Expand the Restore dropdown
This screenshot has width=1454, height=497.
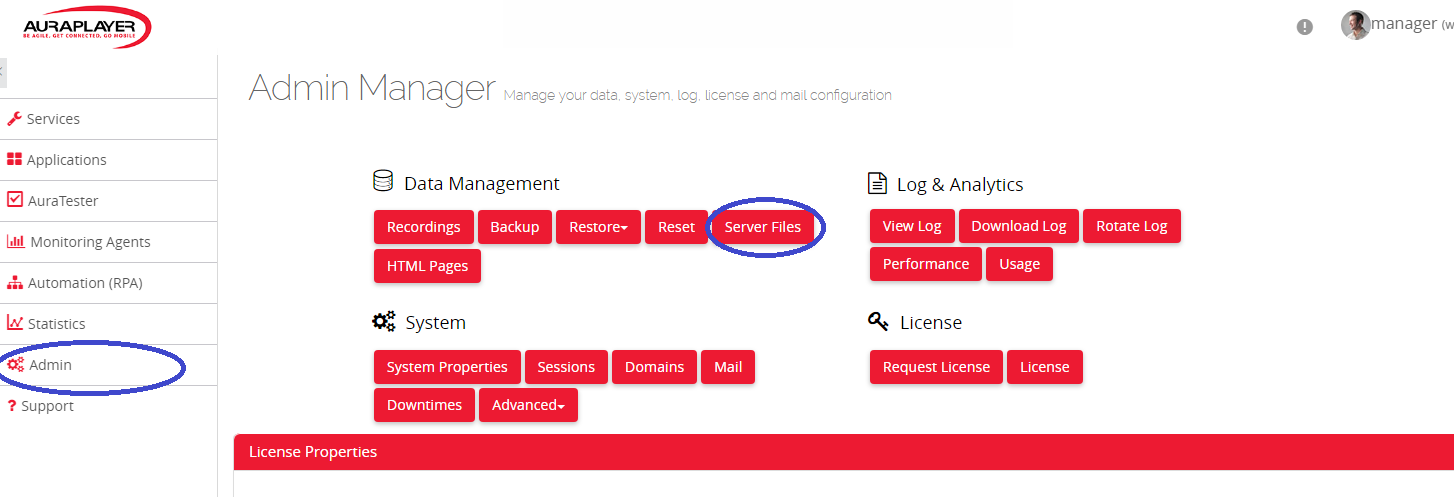[x=599, y=227]
